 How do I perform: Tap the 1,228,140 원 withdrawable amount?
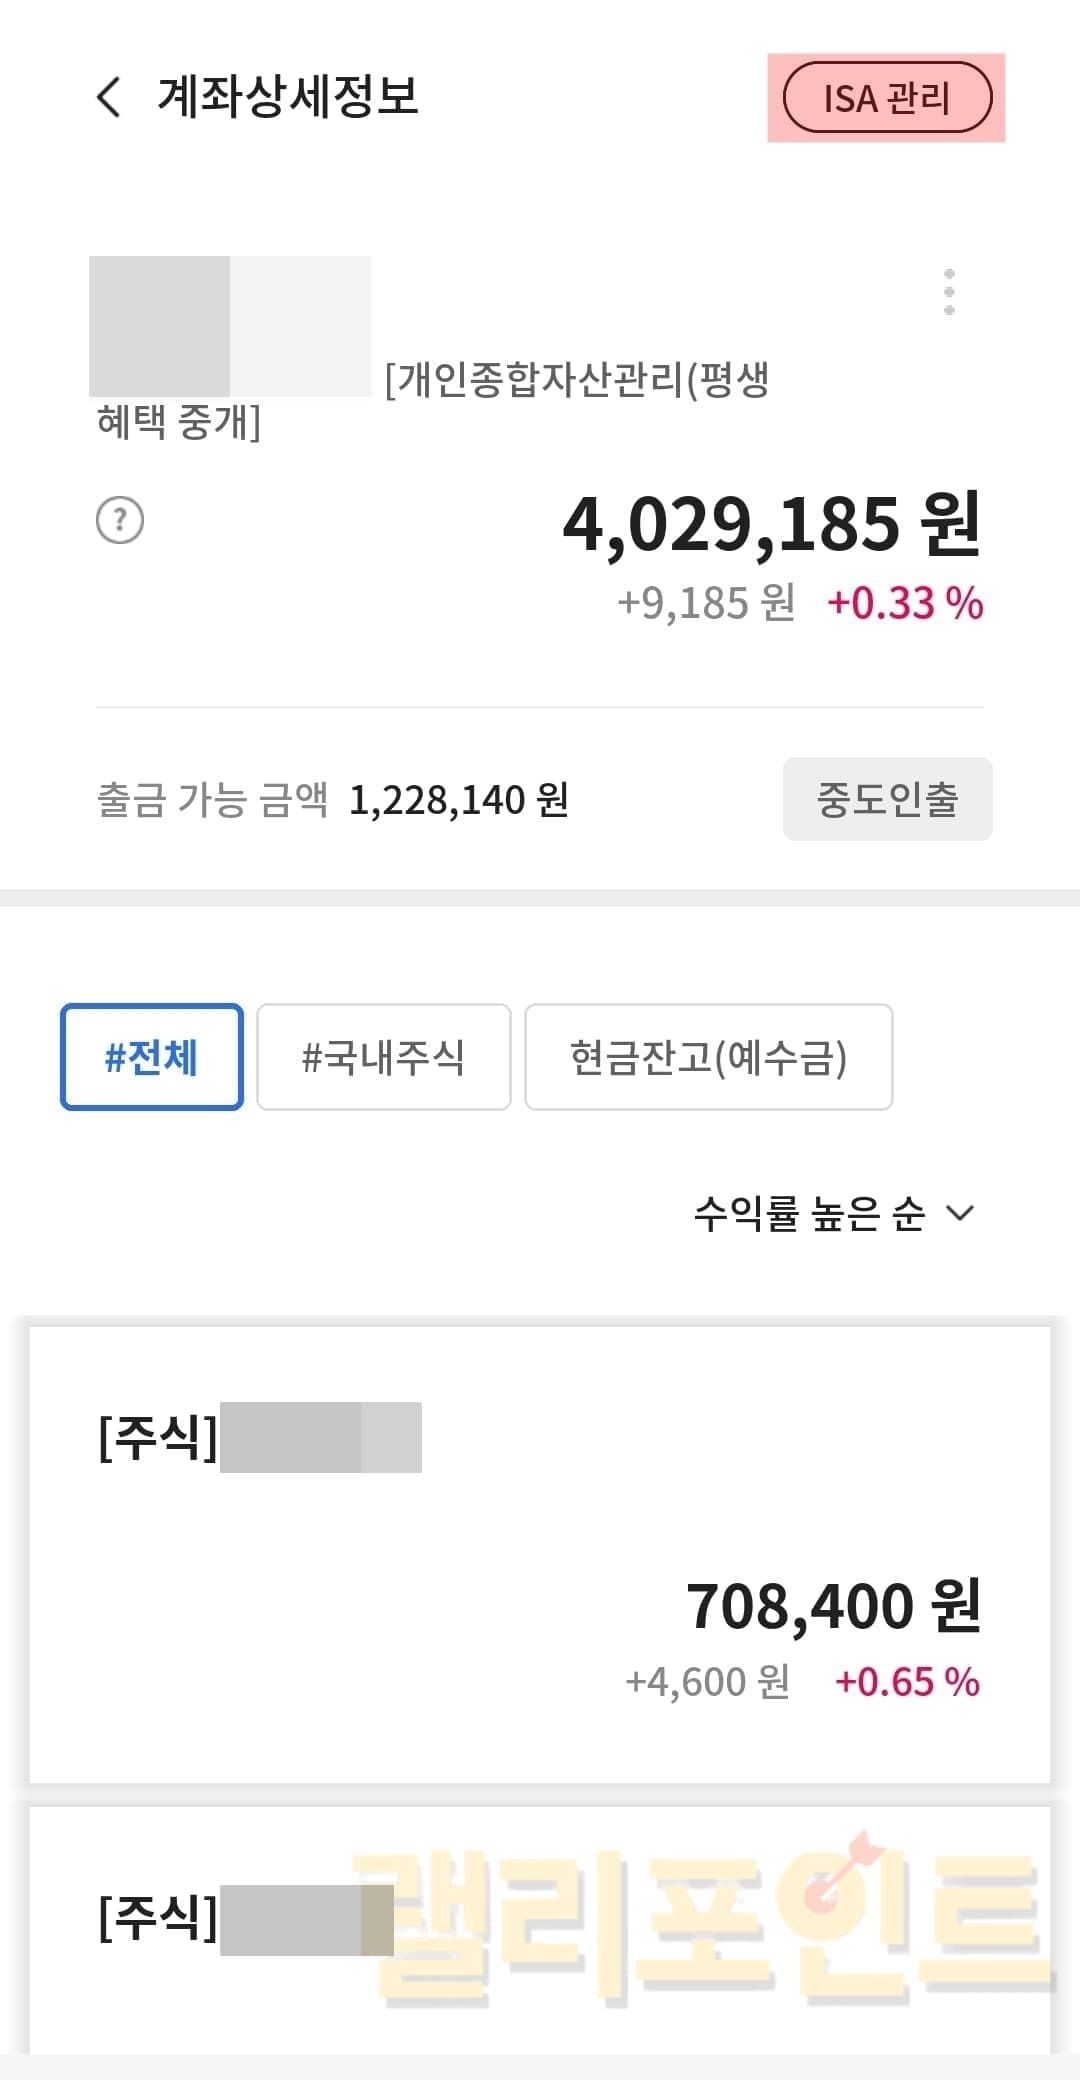459,800
